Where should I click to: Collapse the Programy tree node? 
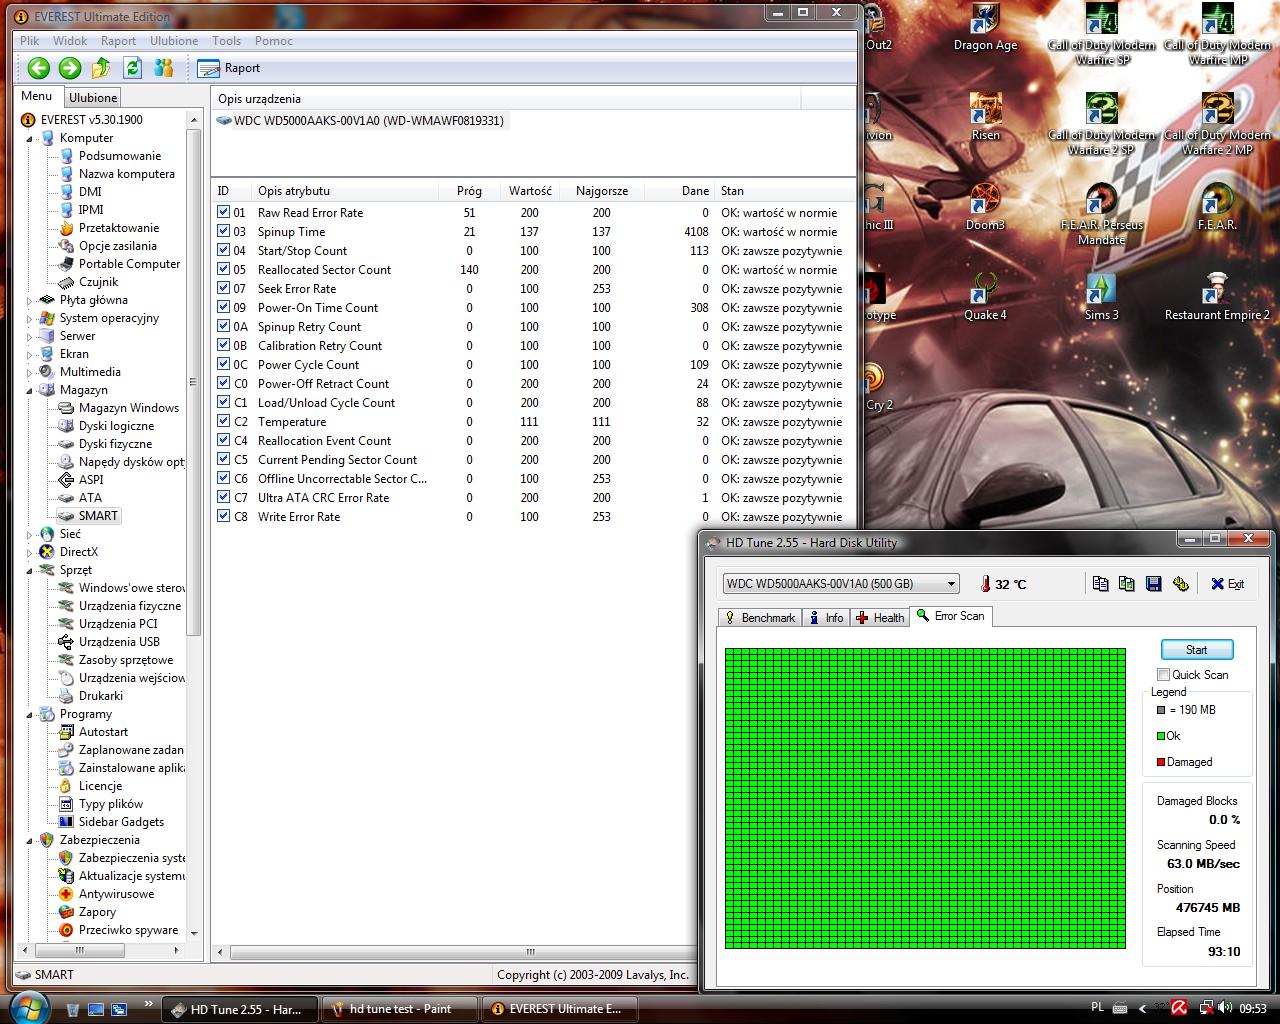[30, 714]
